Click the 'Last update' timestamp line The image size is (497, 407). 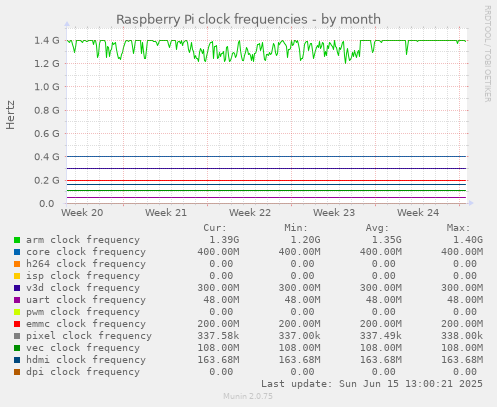coord(372,384)
